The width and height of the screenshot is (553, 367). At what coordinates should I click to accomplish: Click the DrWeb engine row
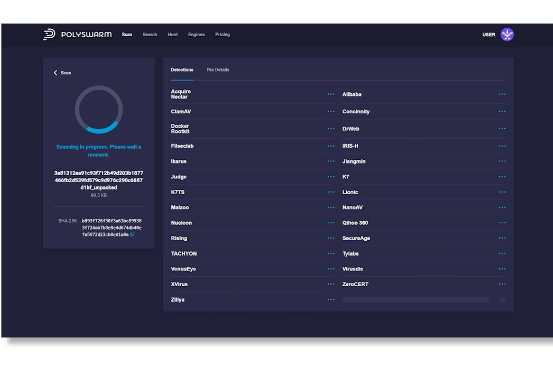(424, 129)
